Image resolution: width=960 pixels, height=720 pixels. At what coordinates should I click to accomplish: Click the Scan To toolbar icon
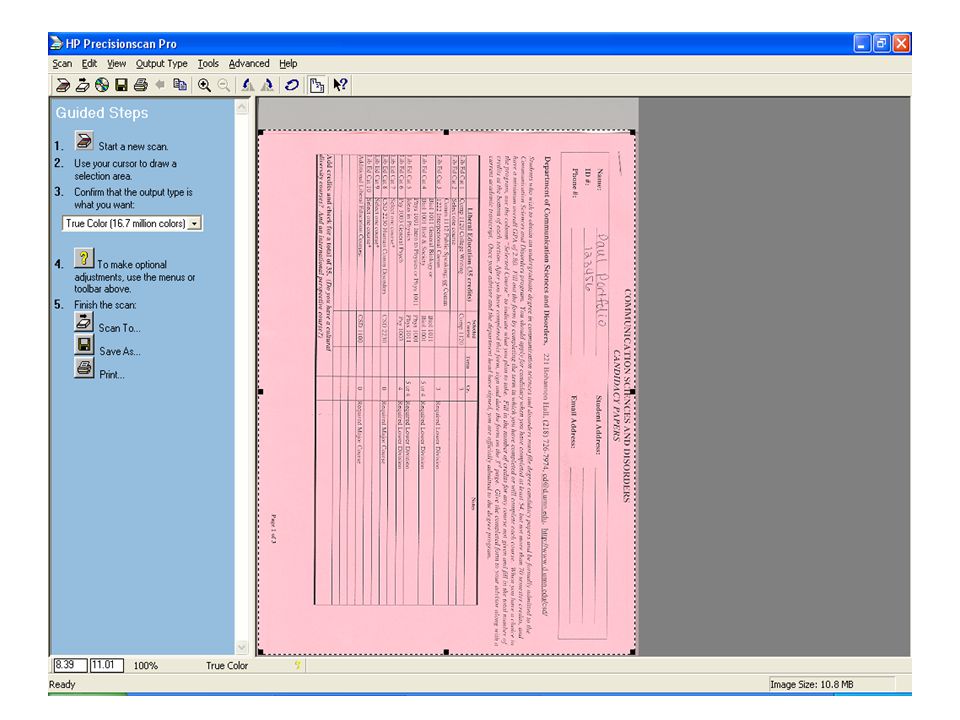coord(83,85)
